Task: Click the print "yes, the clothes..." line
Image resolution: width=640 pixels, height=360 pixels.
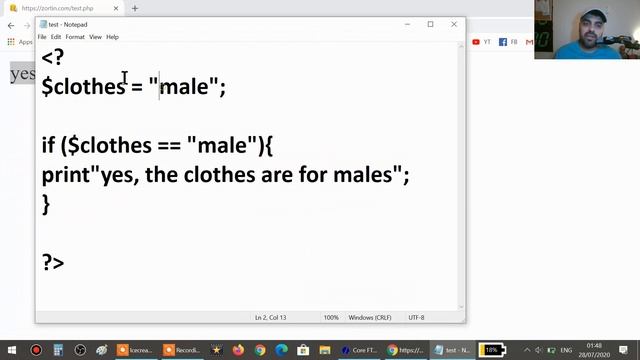Action: click(225, 175)
